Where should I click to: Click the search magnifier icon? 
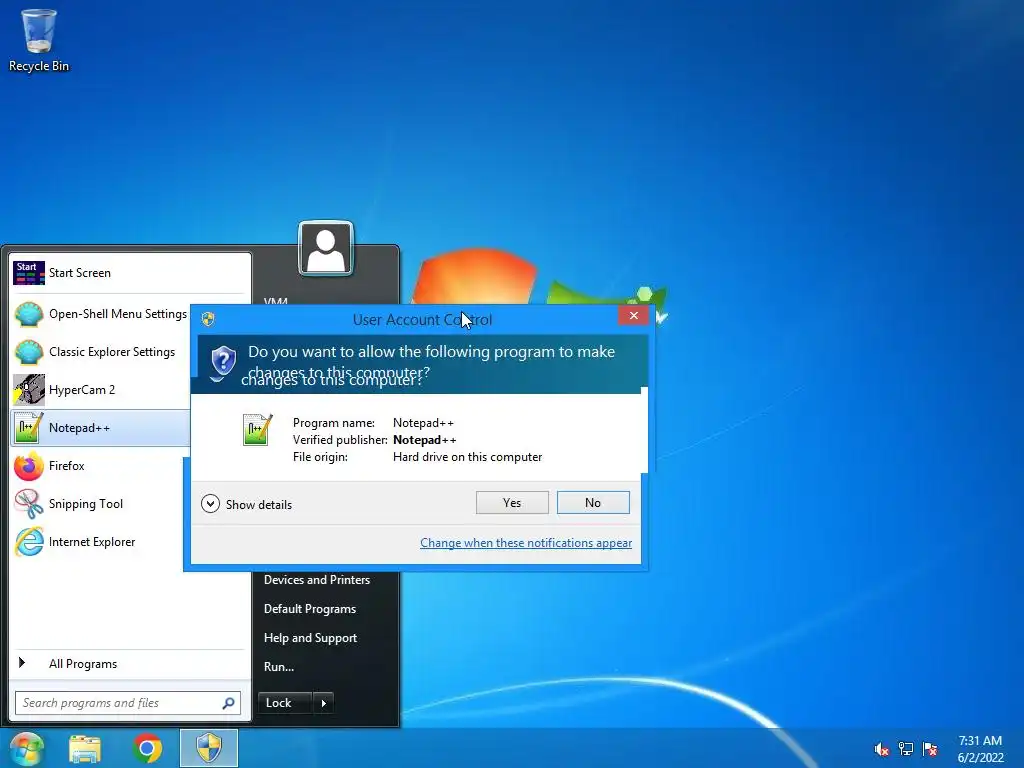[229, 703]
